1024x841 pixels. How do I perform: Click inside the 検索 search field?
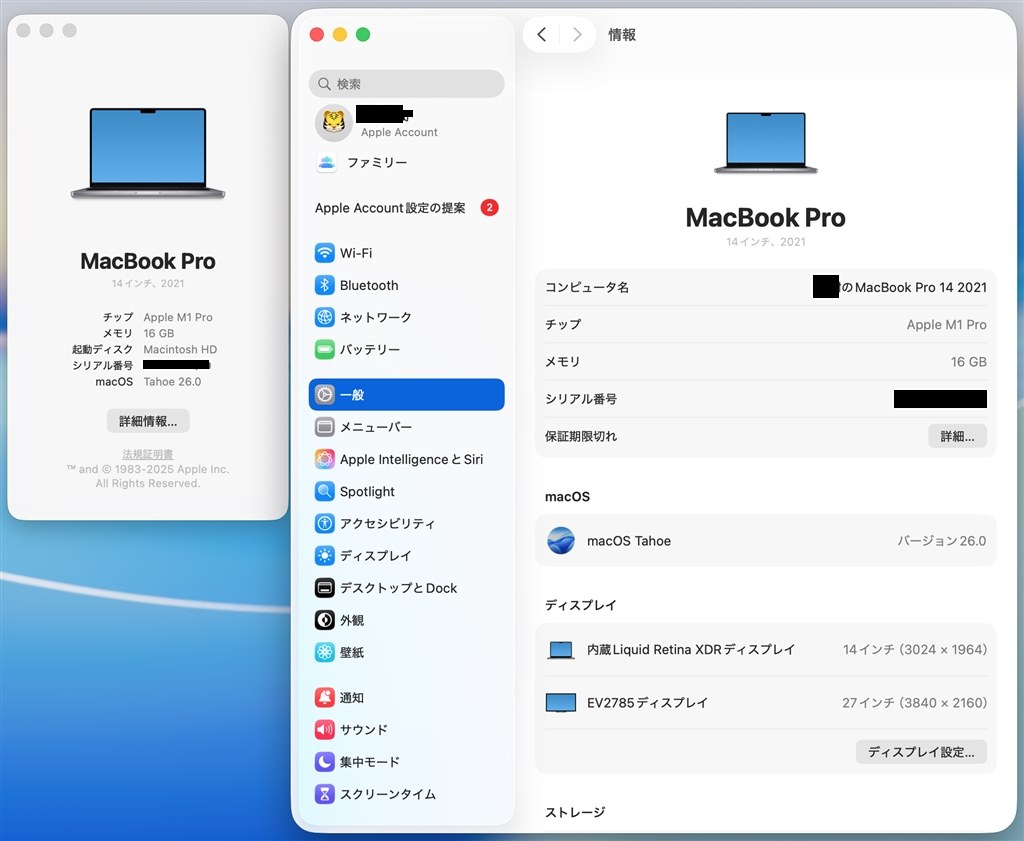[x=406, y=84]
